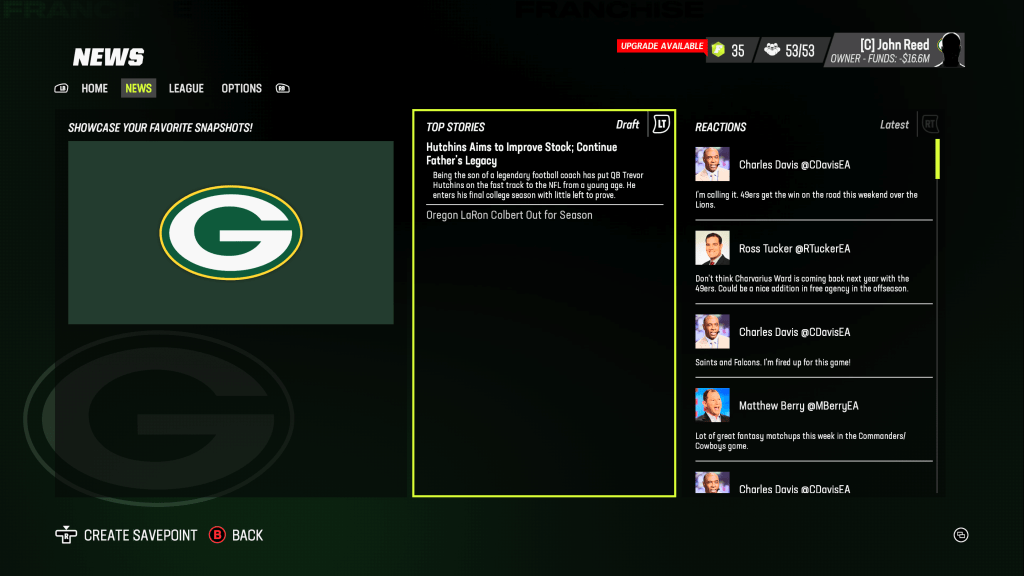1024x576 pixels.
Task: Open the League tab
Action: click(186, 88)
